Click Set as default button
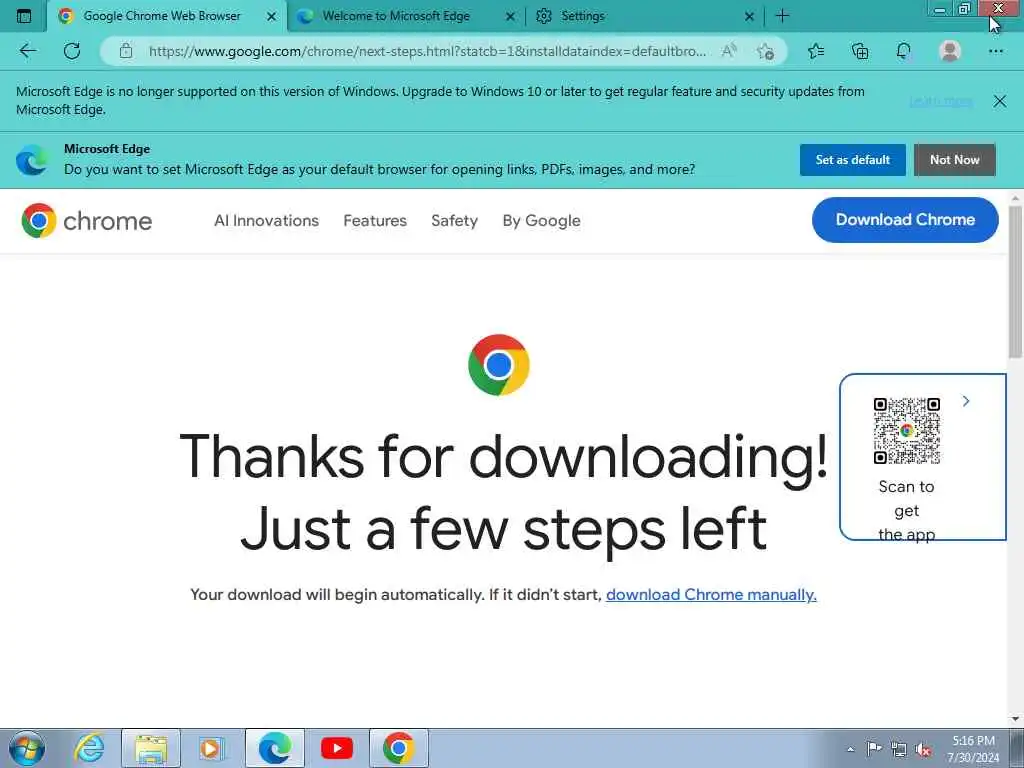This screenshot has width=1024, height=768. pos(852,160)
